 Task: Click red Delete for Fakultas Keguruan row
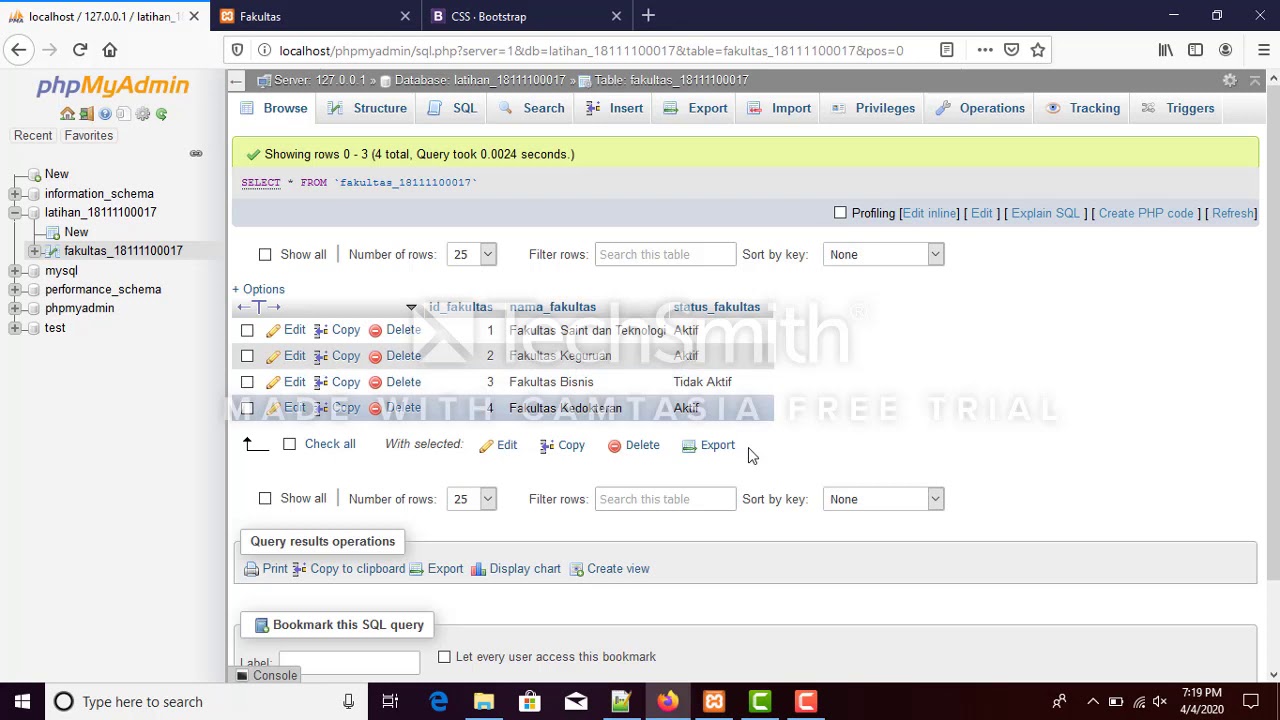394,356
